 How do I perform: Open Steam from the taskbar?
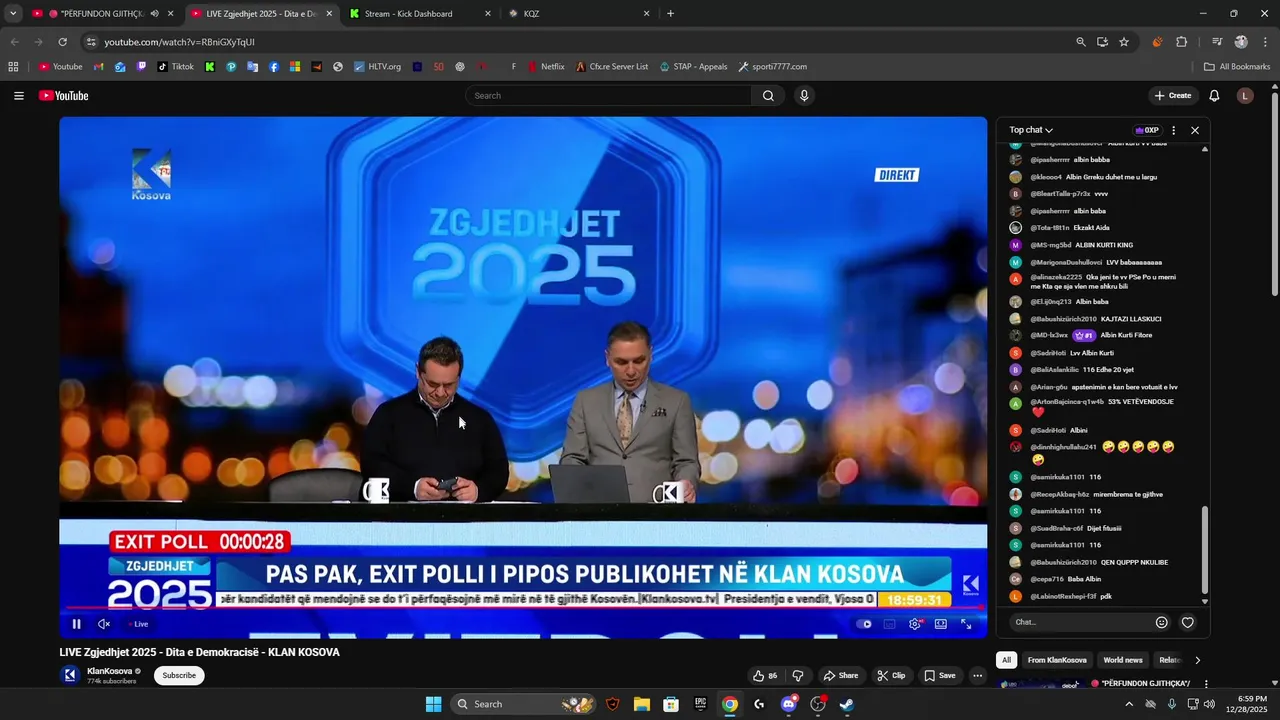point(847,704)
